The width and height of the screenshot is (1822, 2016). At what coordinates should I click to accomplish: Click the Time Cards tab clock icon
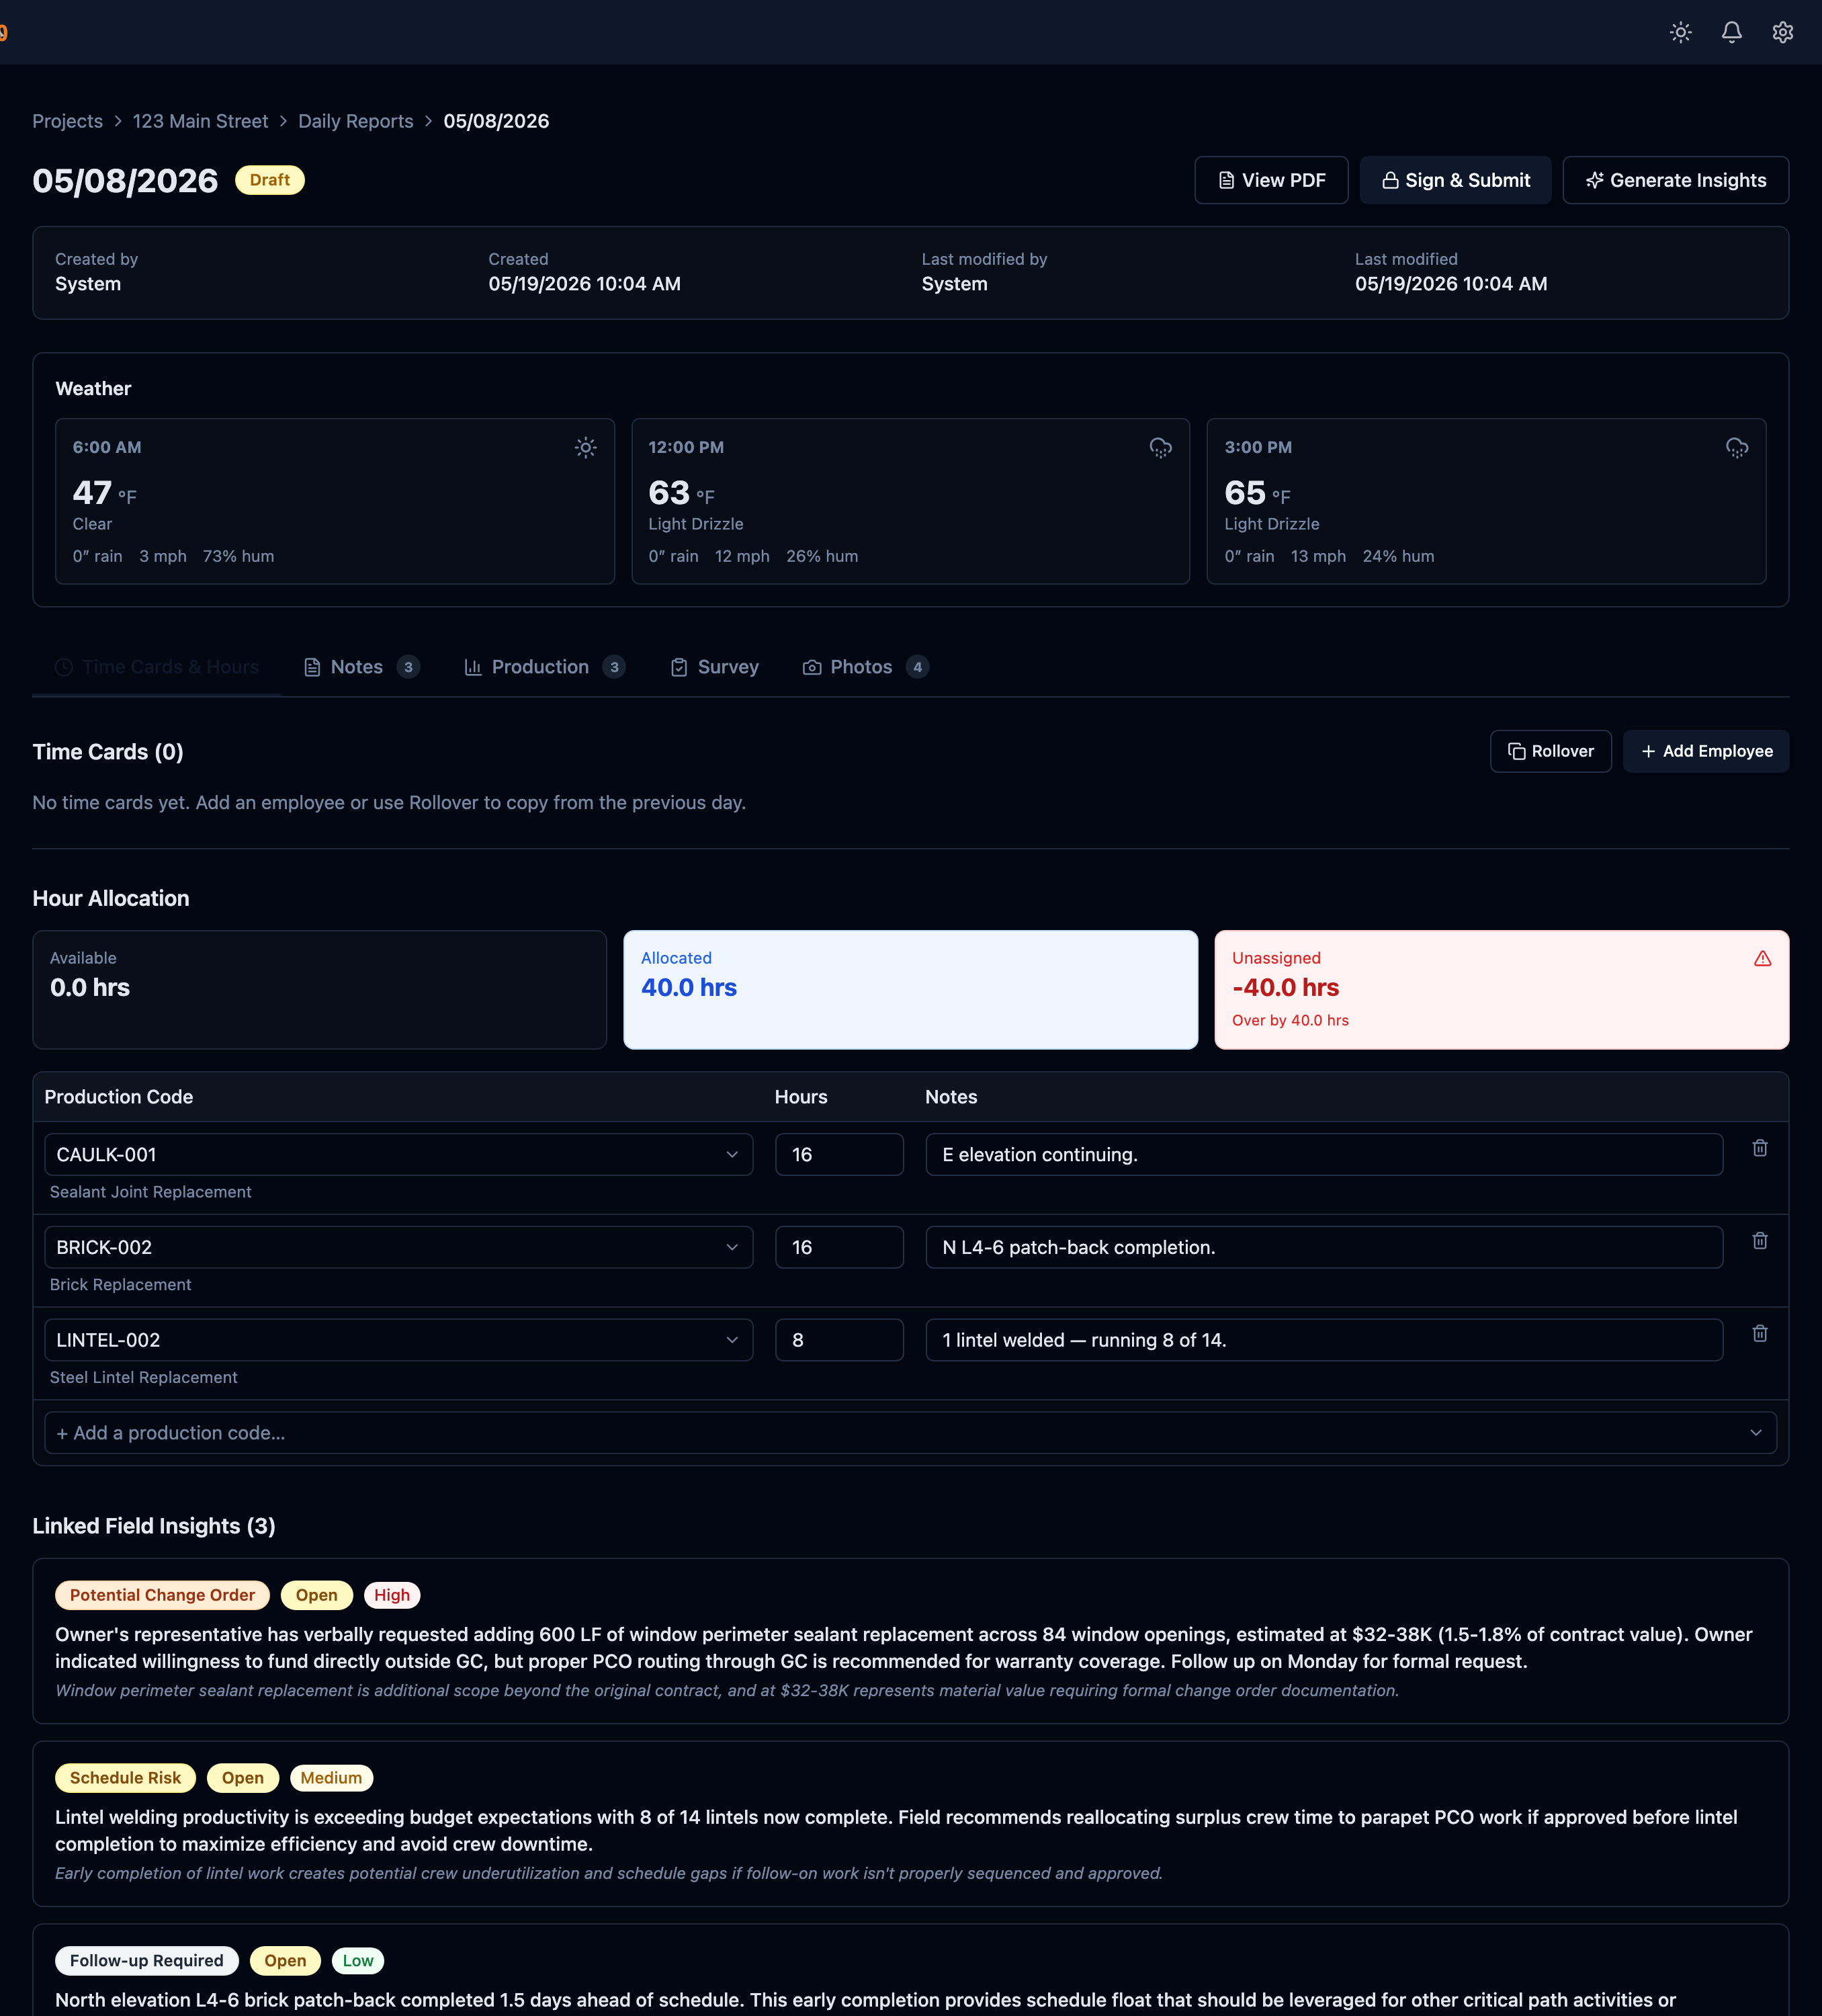tap(64, 667)
